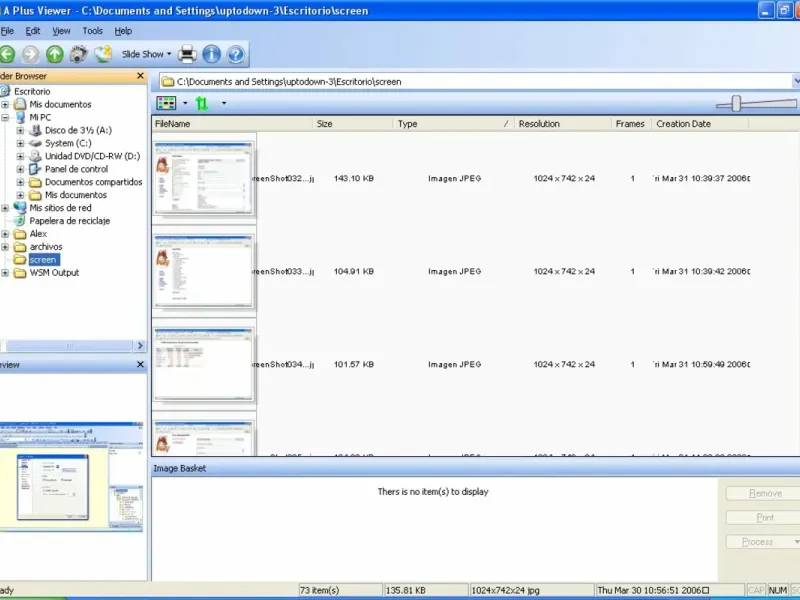The width and height of the screenshot is (800, 600).
Task: Close the Folder Browser panel
Action: point(141,76)
